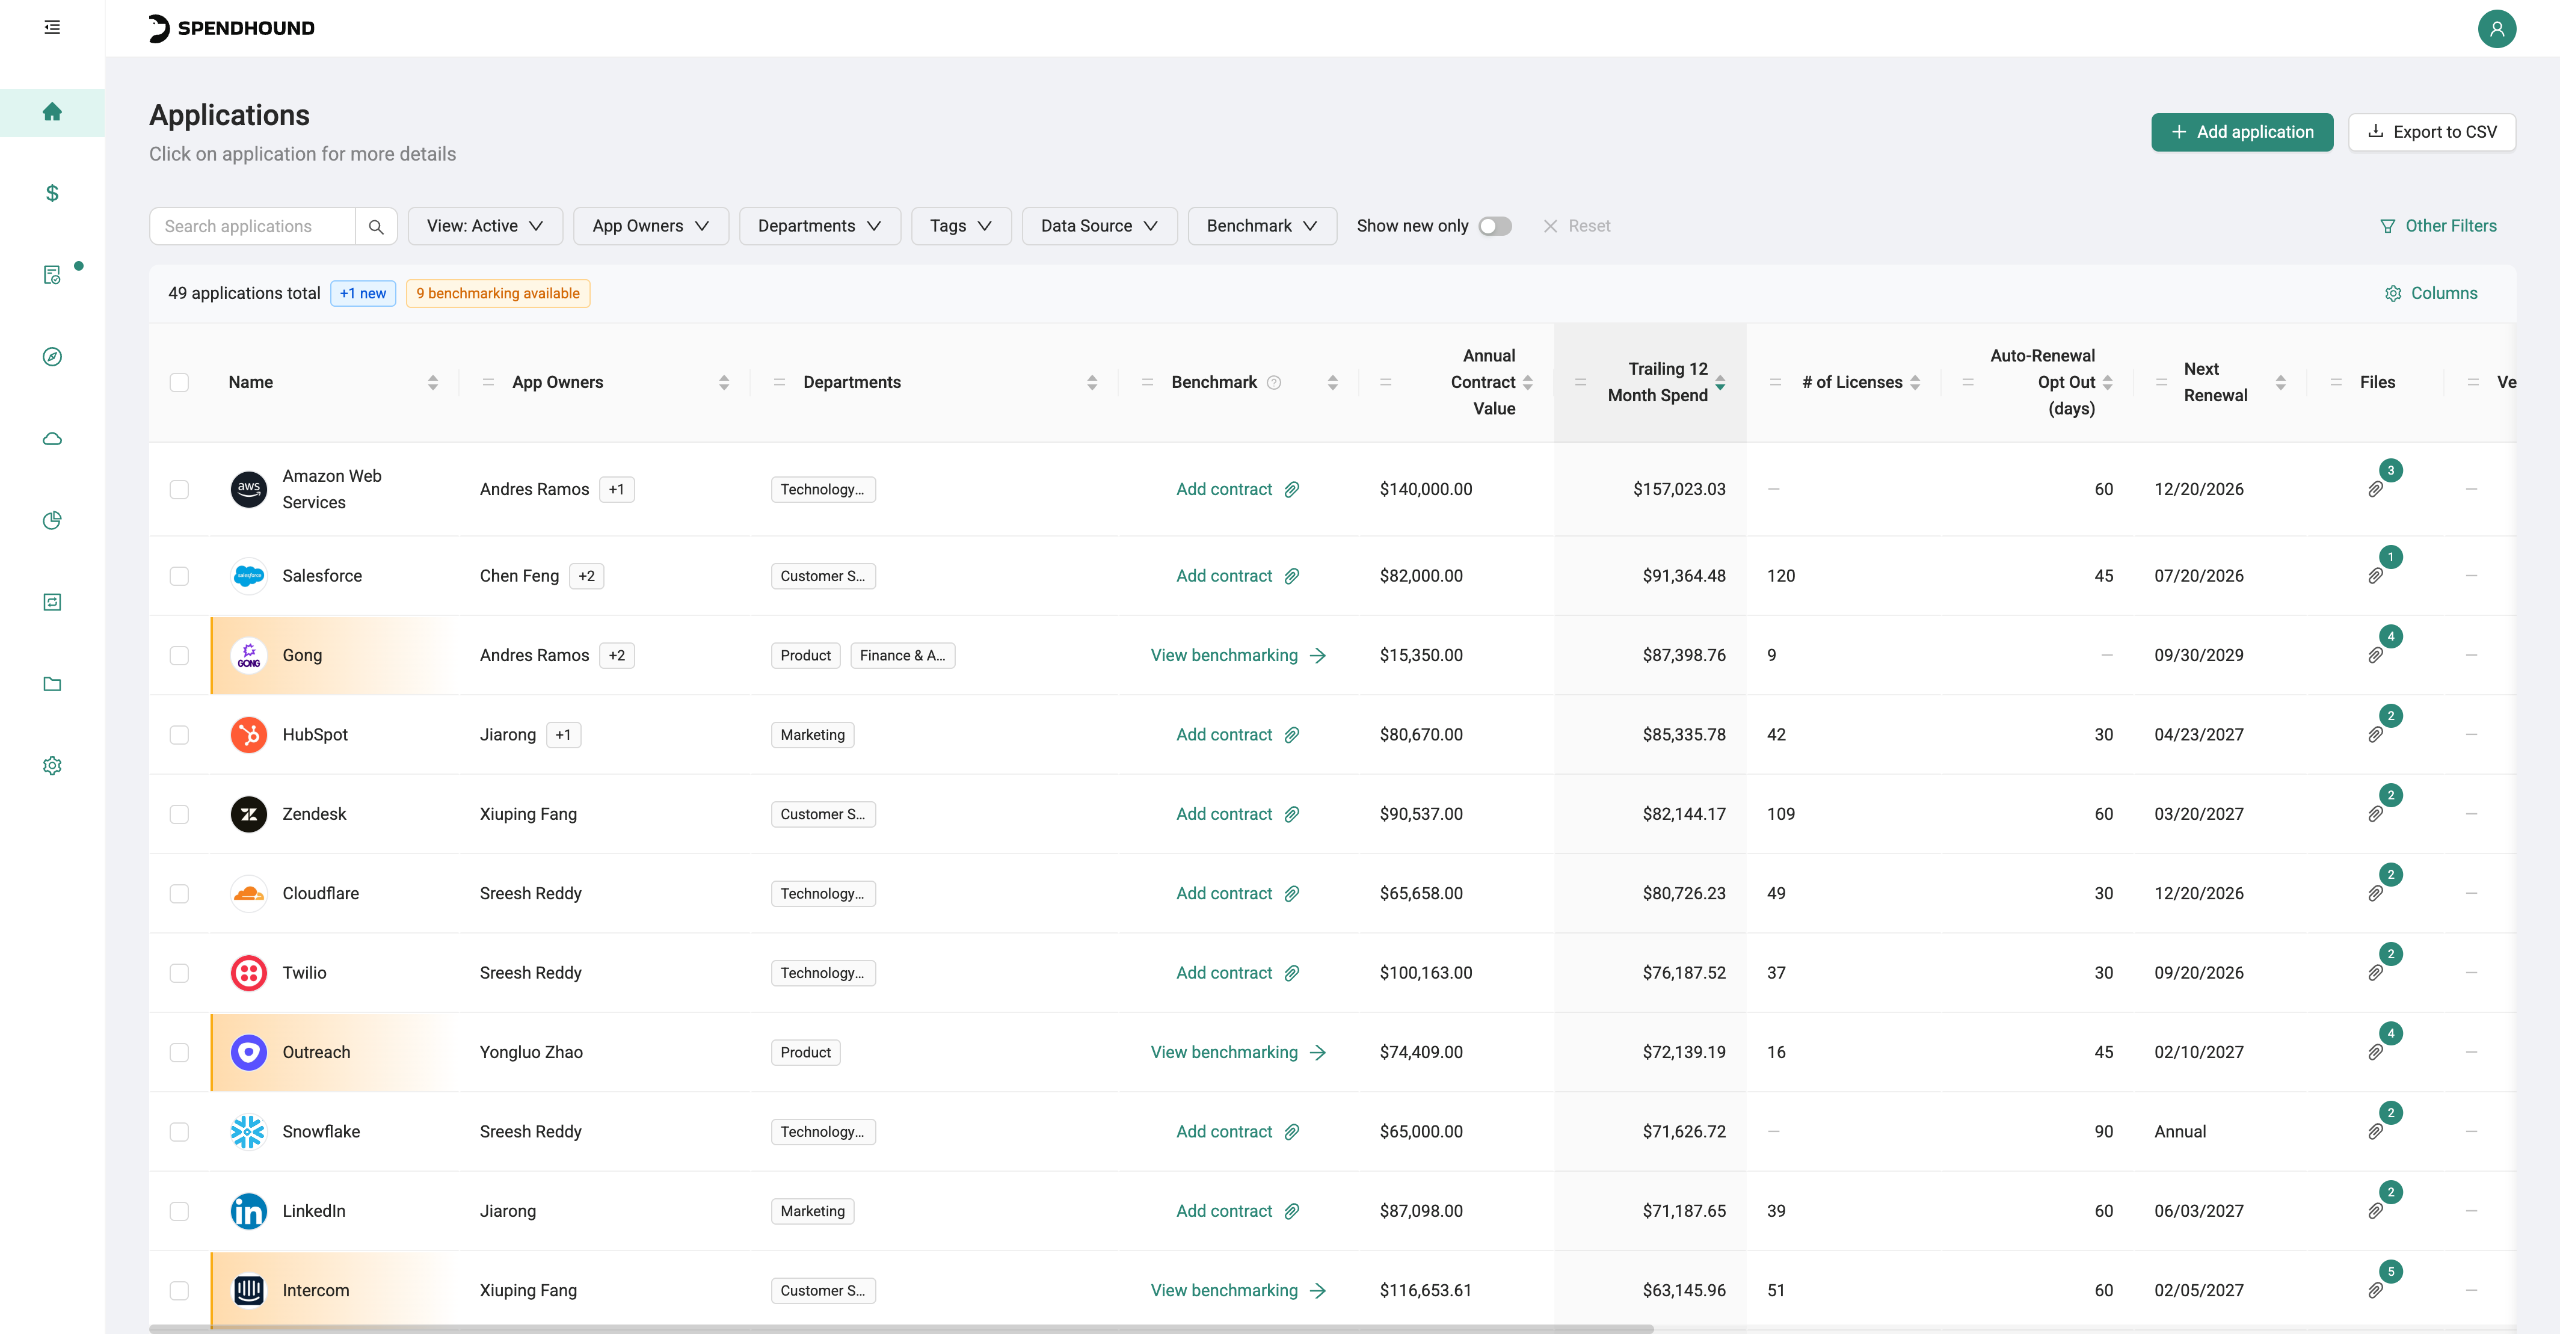Open the settings gear in sidebar

pos(52,766)
